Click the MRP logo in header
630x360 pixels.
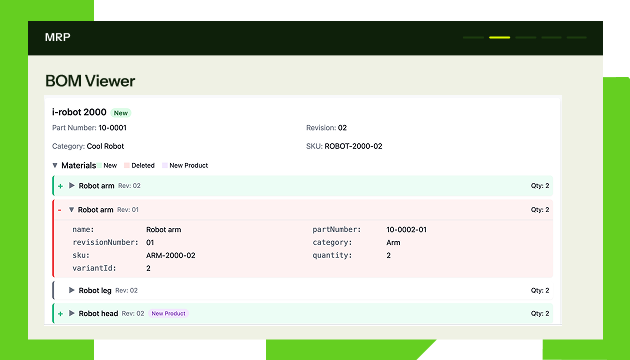[x=57, y=37]
